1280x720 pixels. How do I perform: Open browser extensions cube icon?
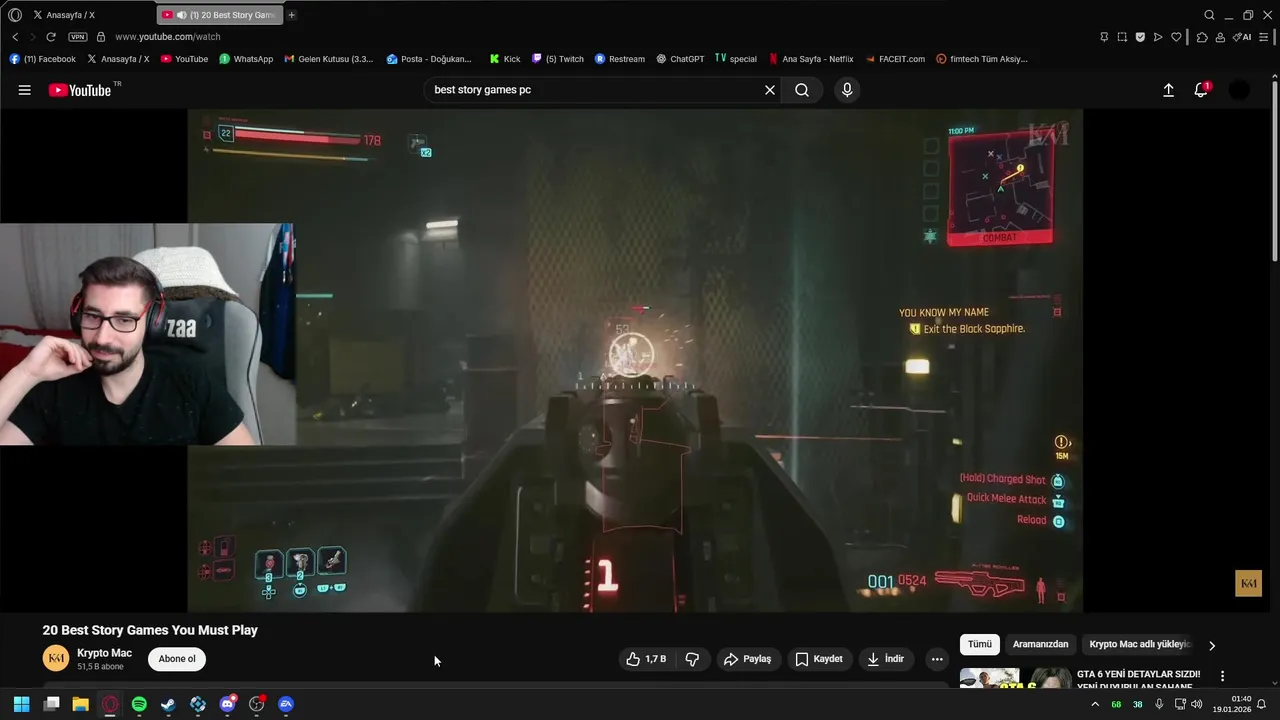coord(1202,37)
